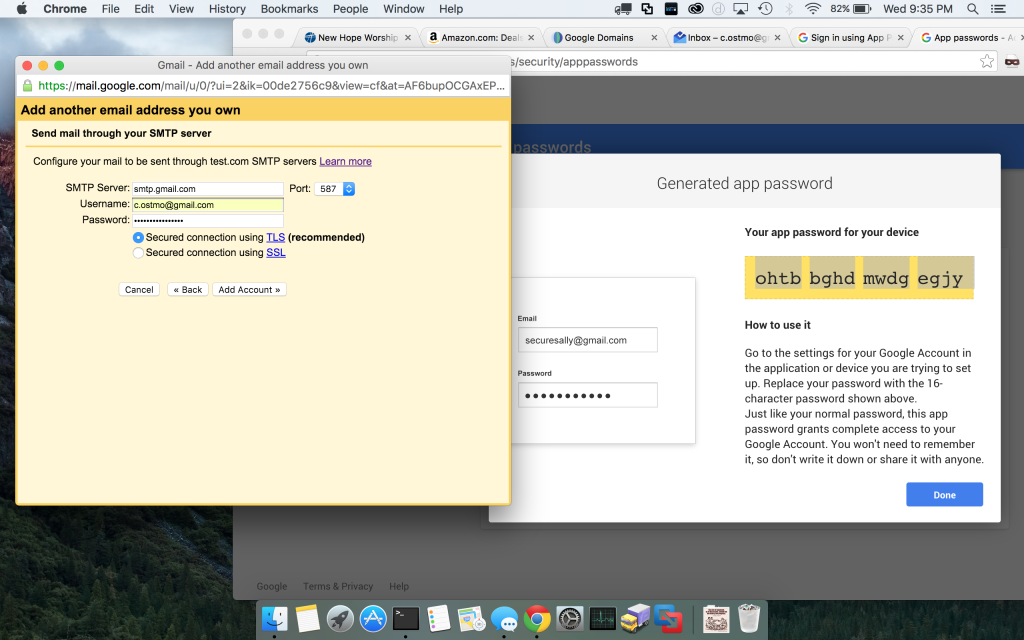
Task: Close the Amazon.com tab
Action: [531, 38]
